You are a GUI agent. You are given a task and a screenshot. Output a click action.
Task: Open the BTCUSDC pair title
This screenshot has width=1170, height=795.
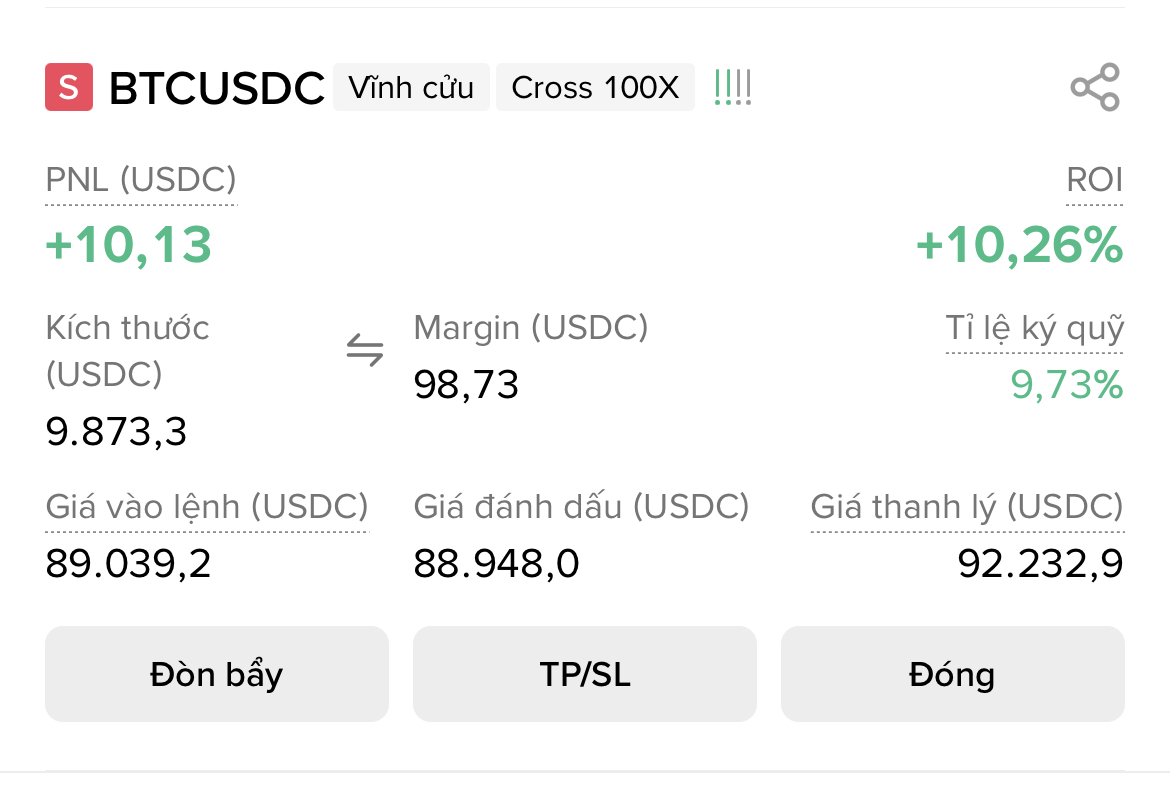coord(217,88)
